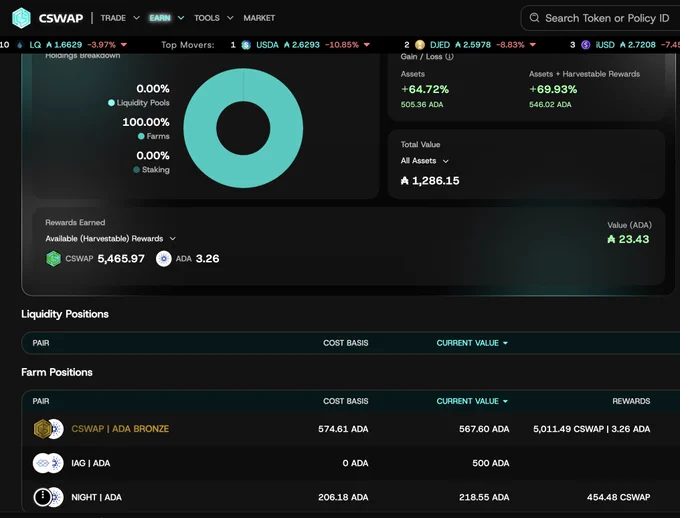The height and width of the screenshot is (518, 680).
Task: Click the LQ ticker entry
Action: 72,45
